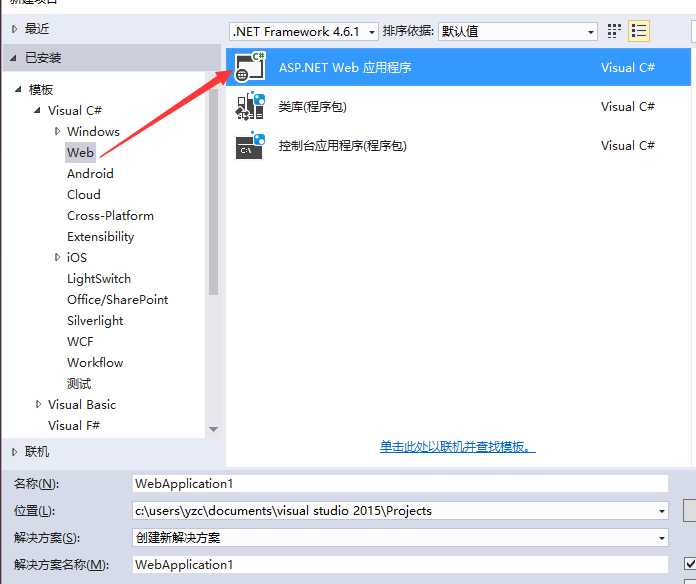Collapse the 已安装 section
The height and width of the screenshot is (584, 696).
point(13,58)
